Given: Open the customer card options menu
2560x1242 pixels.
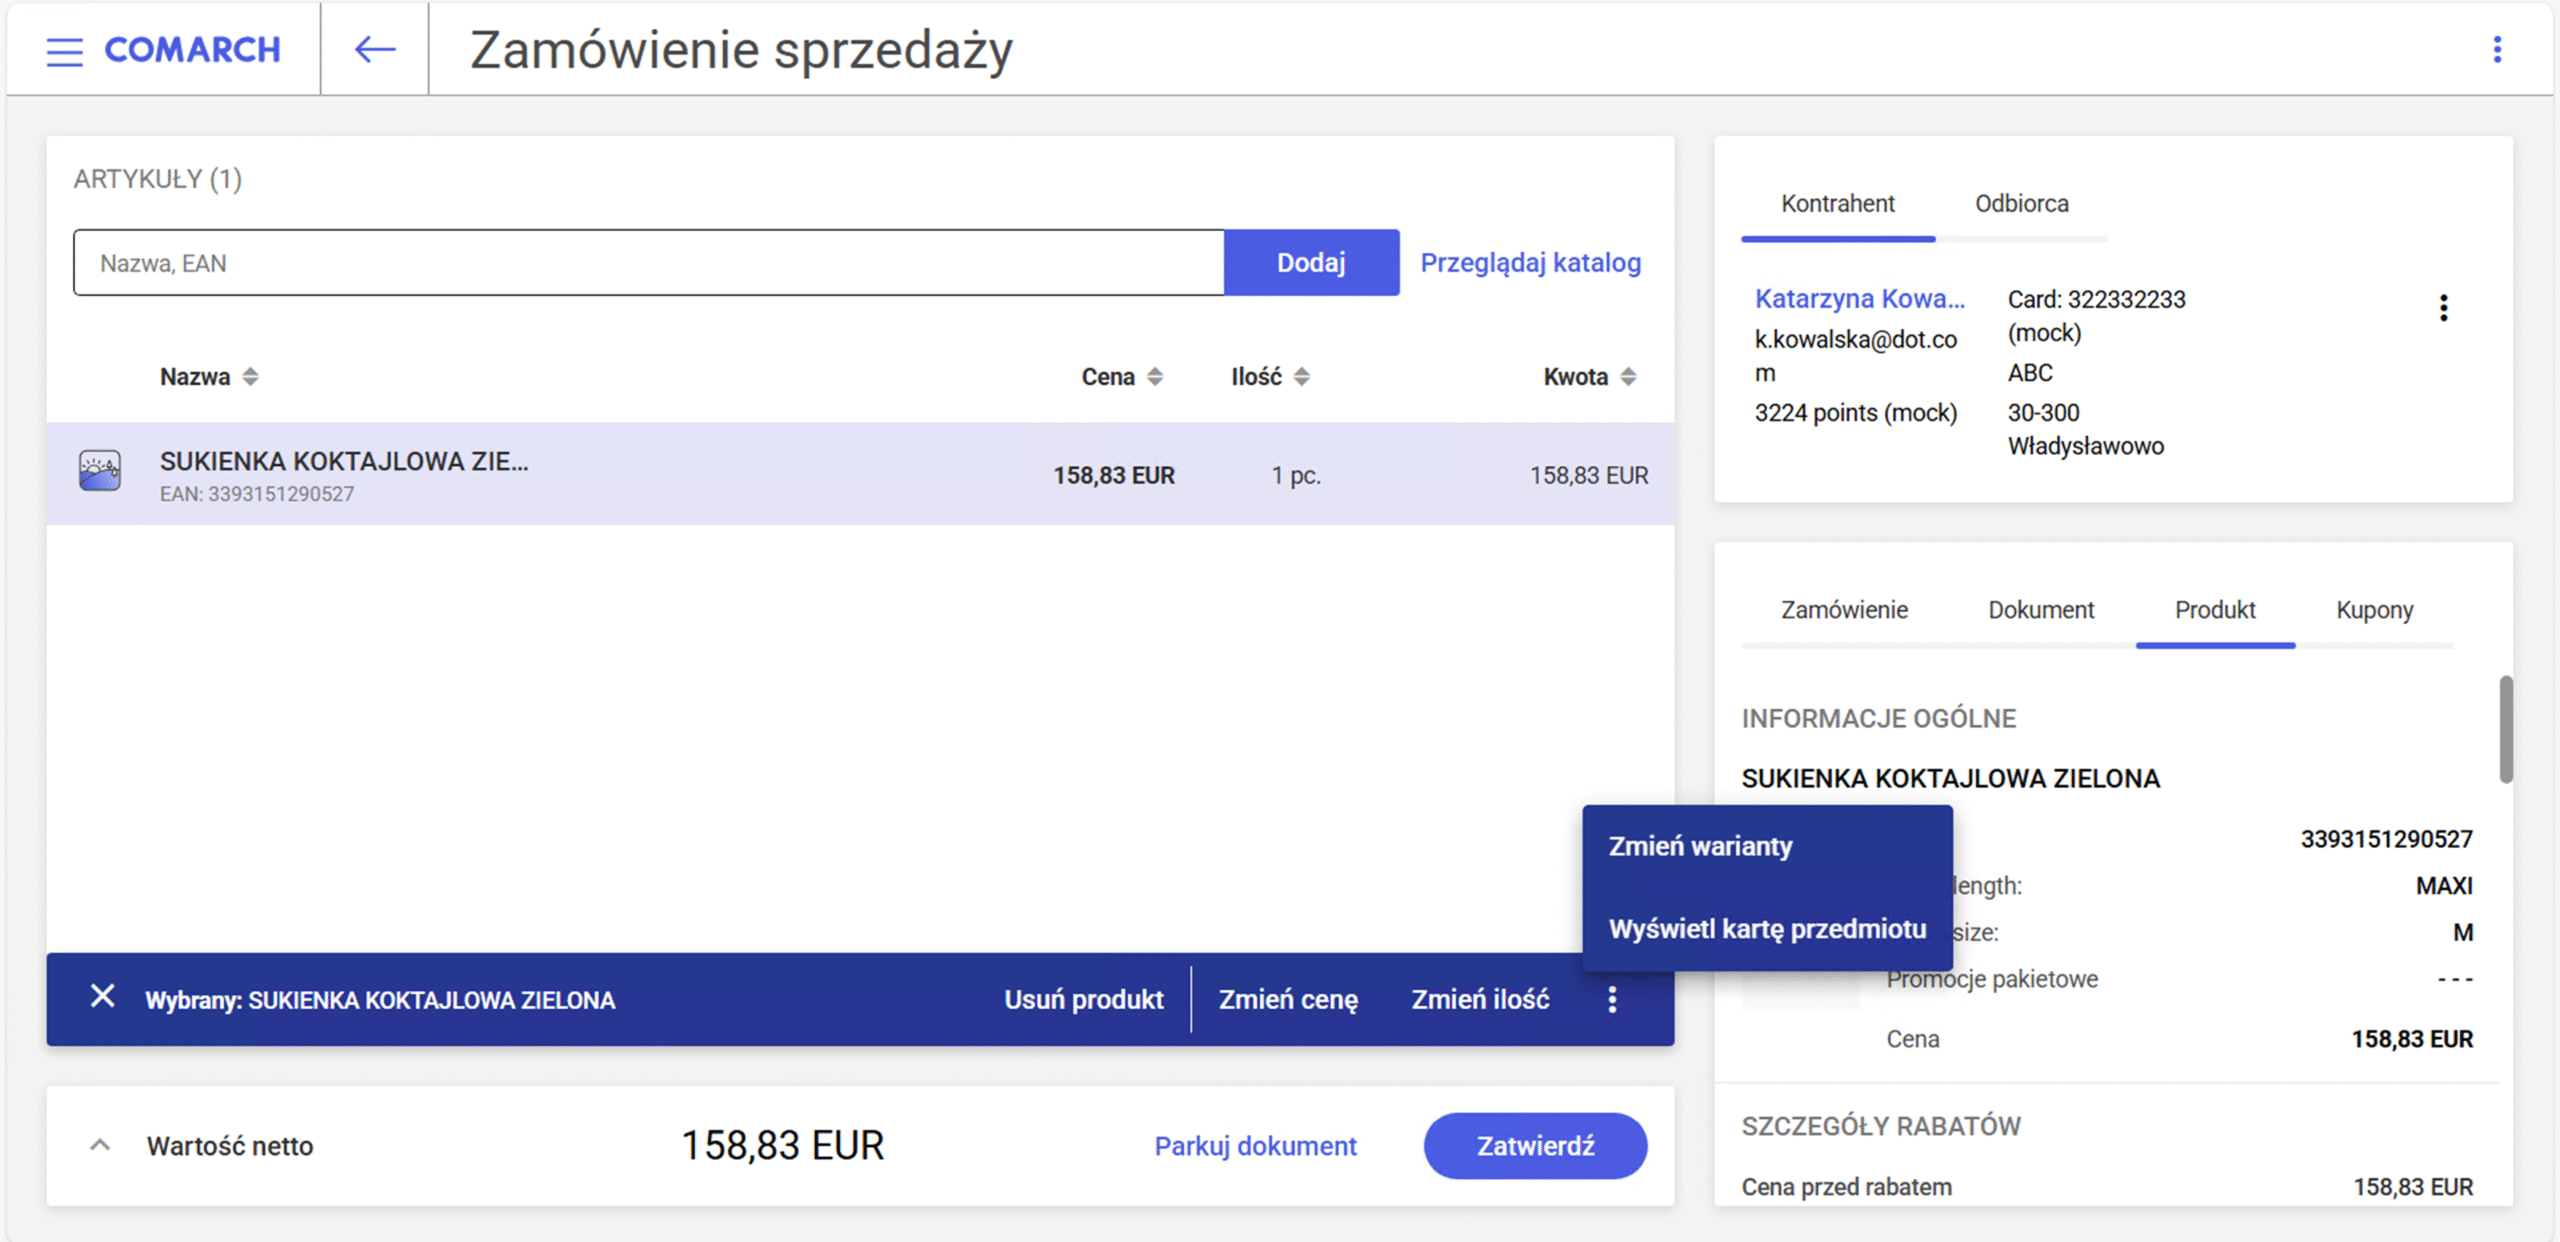Looking at the screenshot, I should click(x=2443, y=308).
